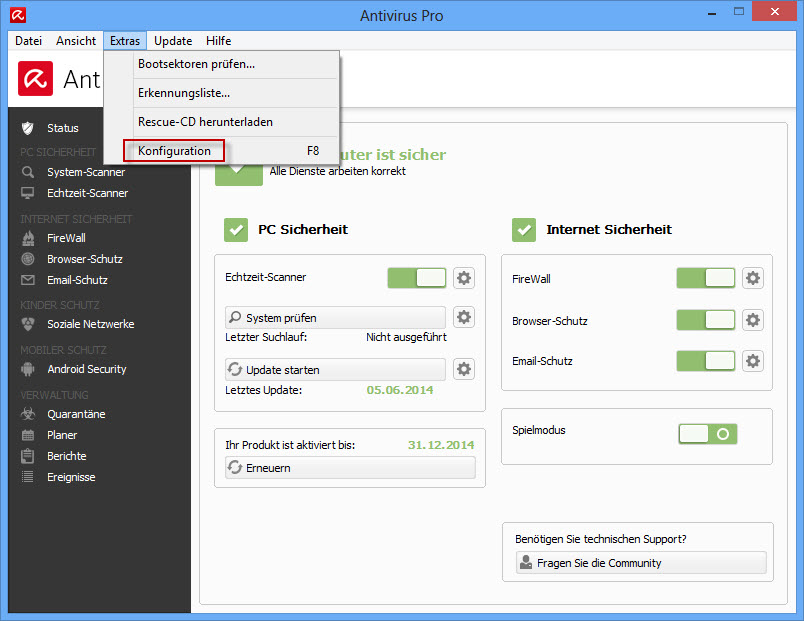Click the System prüfen button
This screenshot has height=621, width=804.
pos(335,317)
